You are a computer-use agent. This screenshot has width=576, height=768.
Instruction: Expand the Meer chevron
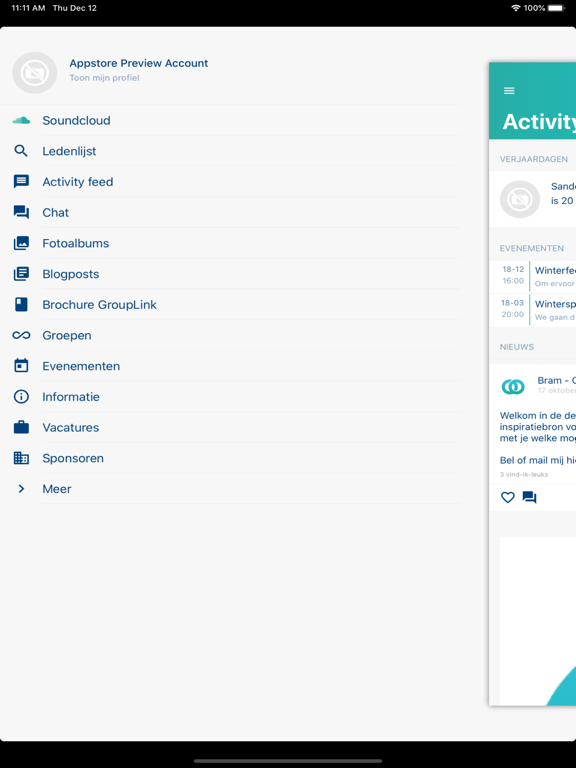pyautogui.click(x=21, y=489)
